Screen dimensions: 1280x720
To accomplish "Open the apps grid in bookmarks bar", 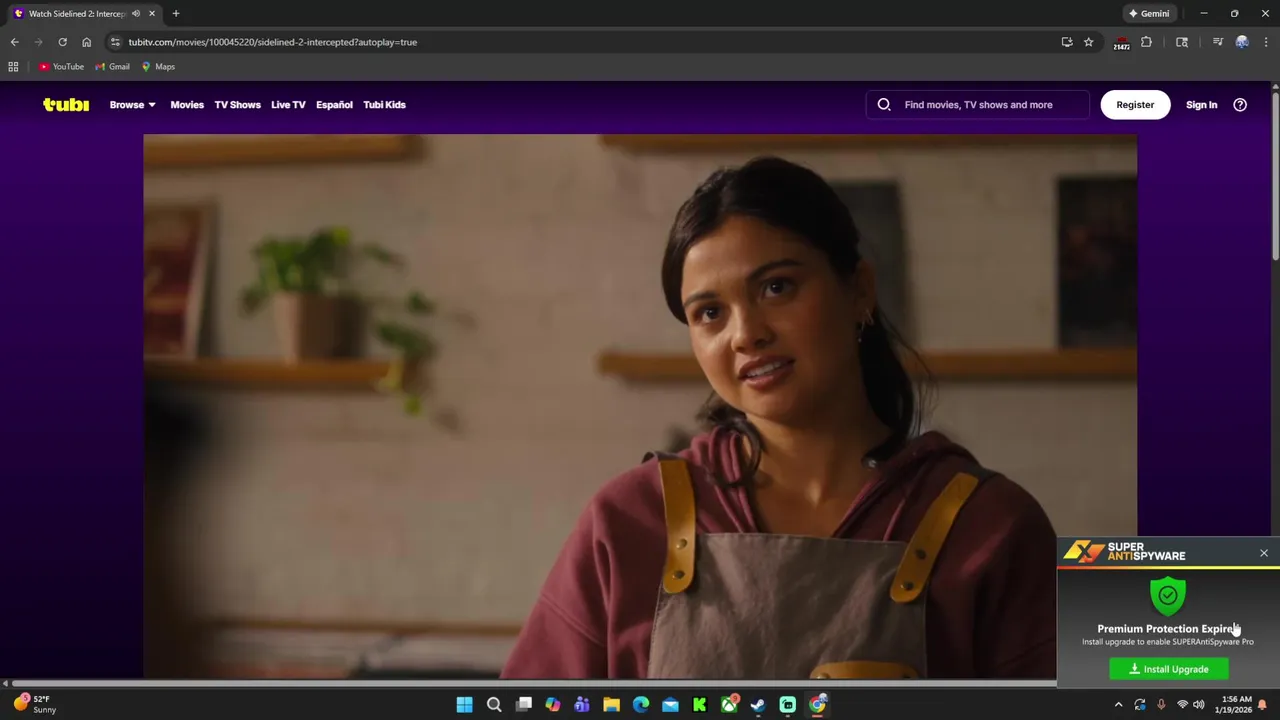I will 13,67.
